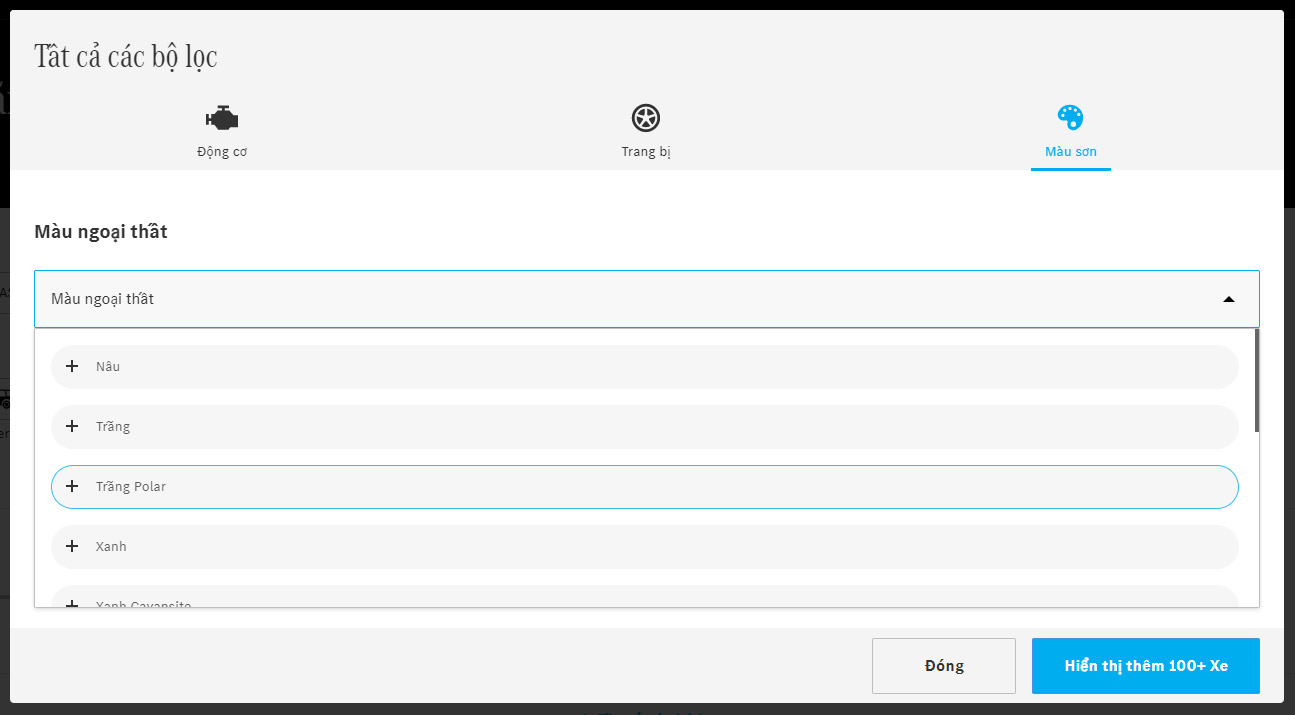Switch to the Động cơ tab

[x=222, y=152]
